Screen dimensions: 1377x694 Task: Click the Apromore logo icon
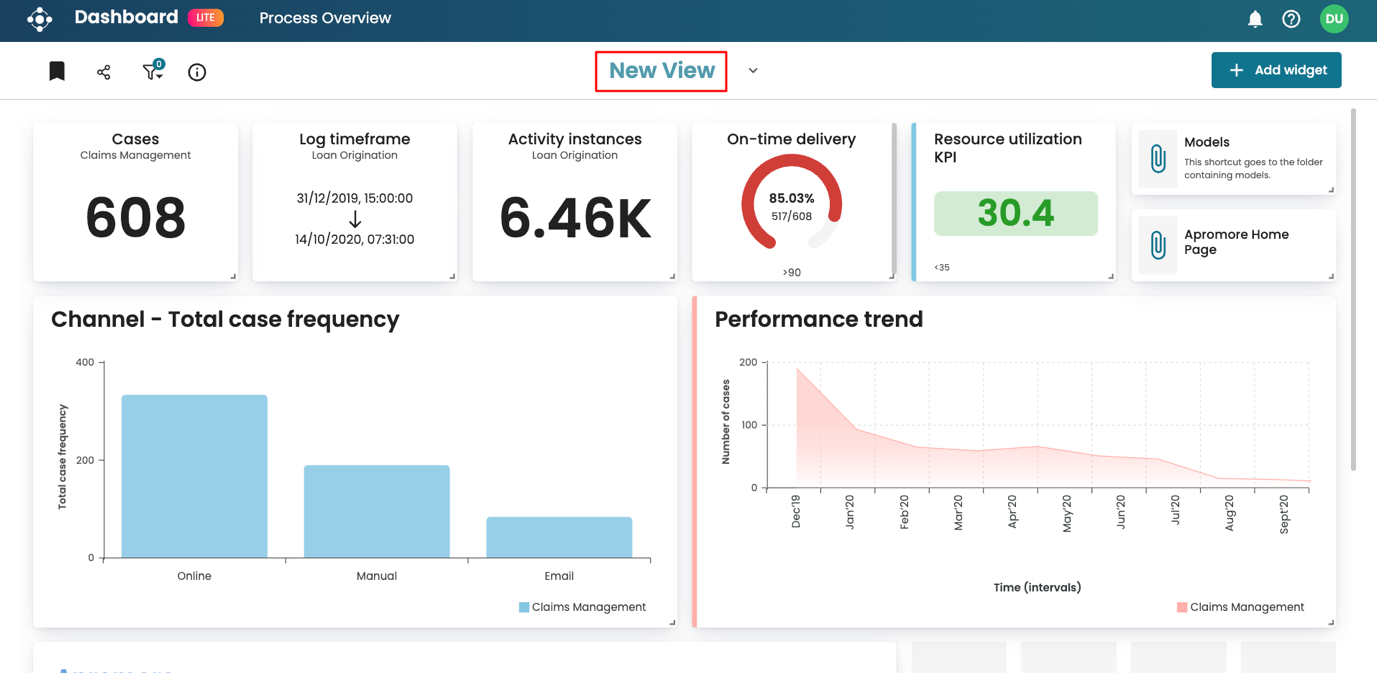click(39, 19)
